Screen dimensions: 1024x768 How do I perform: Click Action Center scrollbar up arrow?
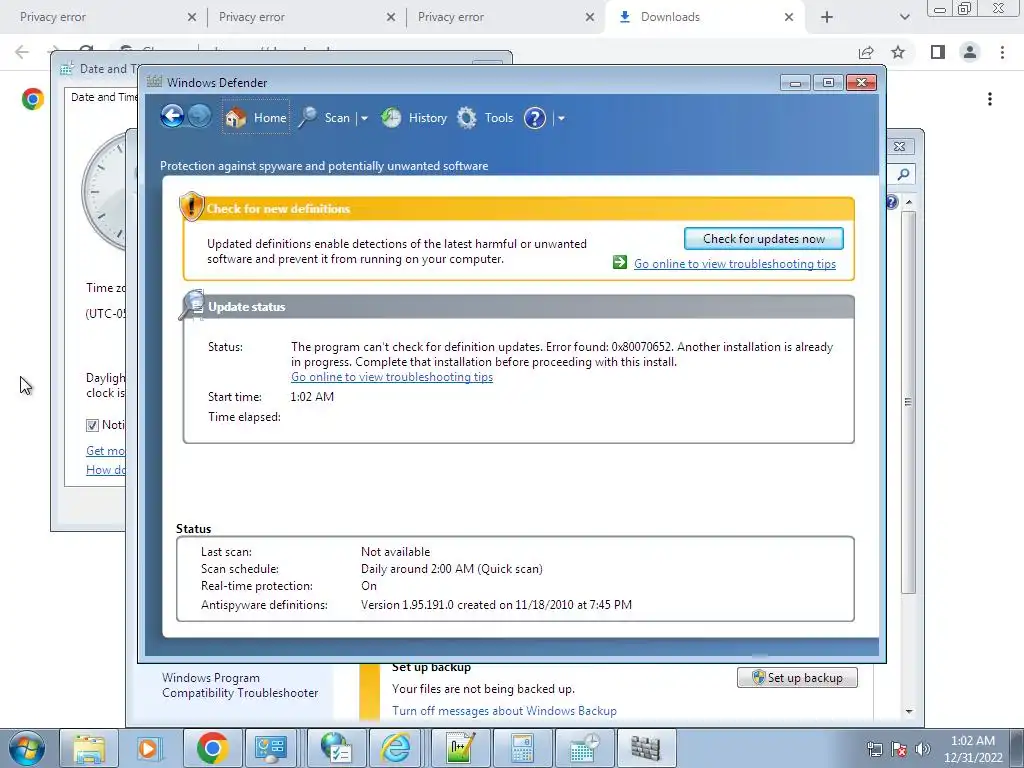[x=909, y=202]
